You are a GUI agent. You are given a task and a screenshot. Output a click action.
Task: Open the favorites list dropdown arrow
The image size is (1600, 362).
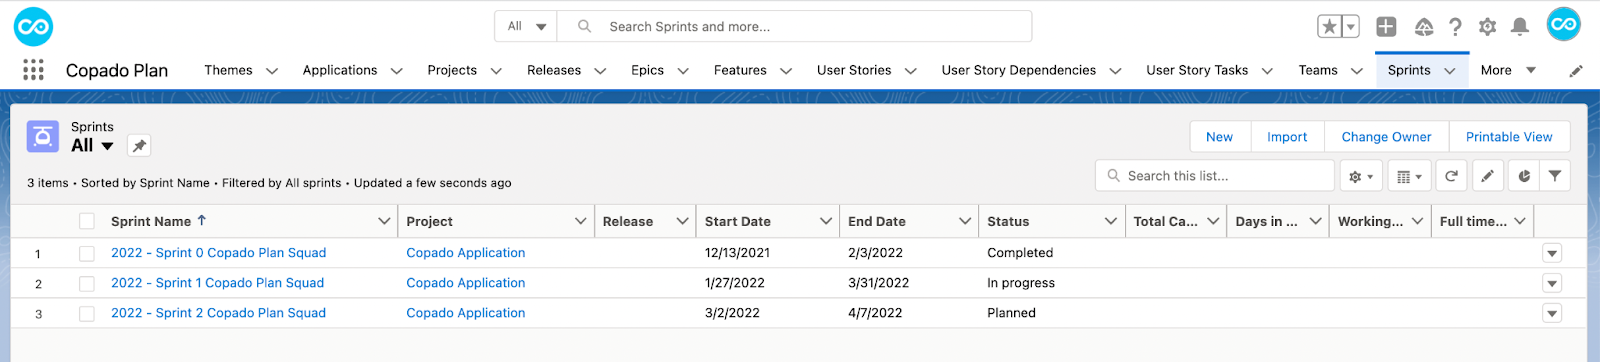tap(1351, 27)
